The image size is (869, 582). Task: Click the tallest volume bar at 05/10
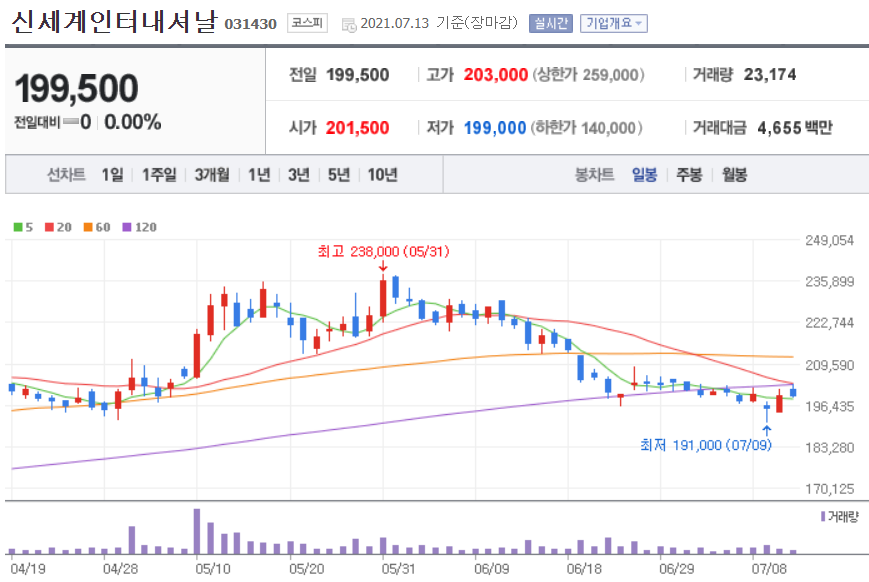pos(197,532)
